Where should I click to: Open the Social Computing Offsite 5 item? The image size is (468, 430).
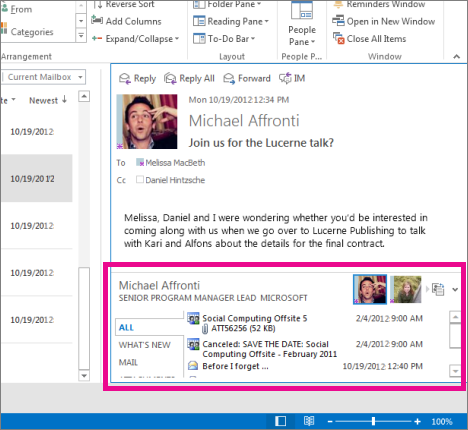point(255,318)
